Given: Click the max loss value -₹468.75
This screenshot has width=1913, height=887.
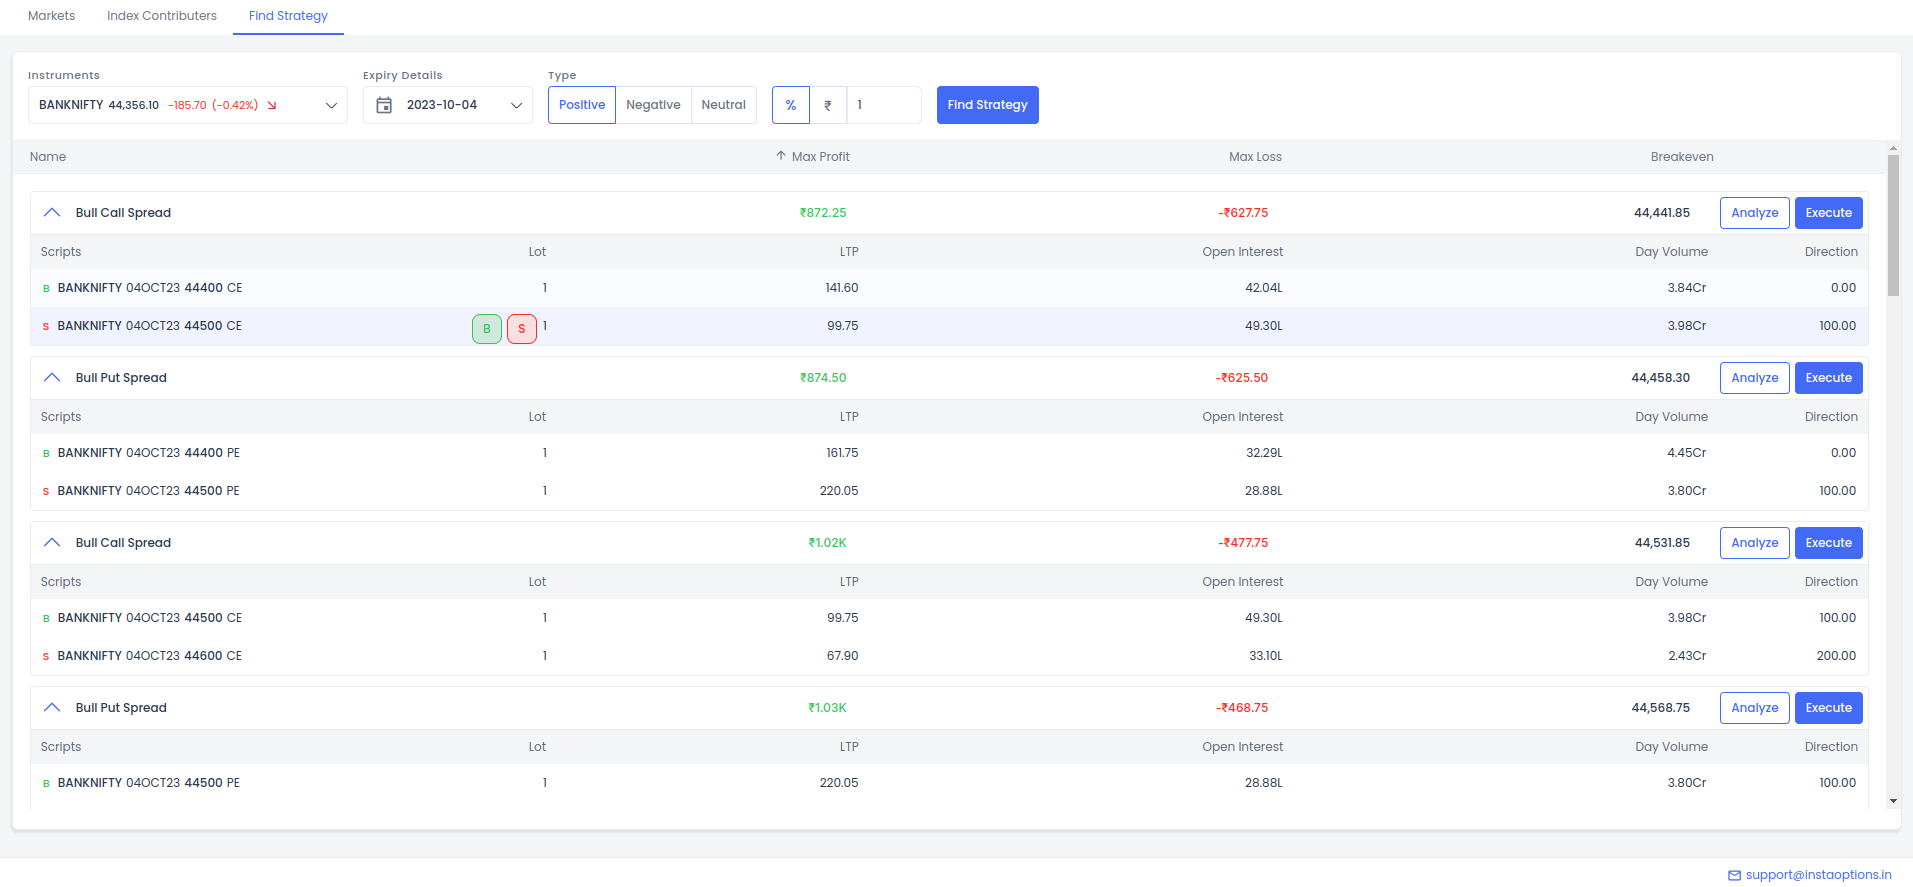Looking at the screenshot, I should 1242,708.
